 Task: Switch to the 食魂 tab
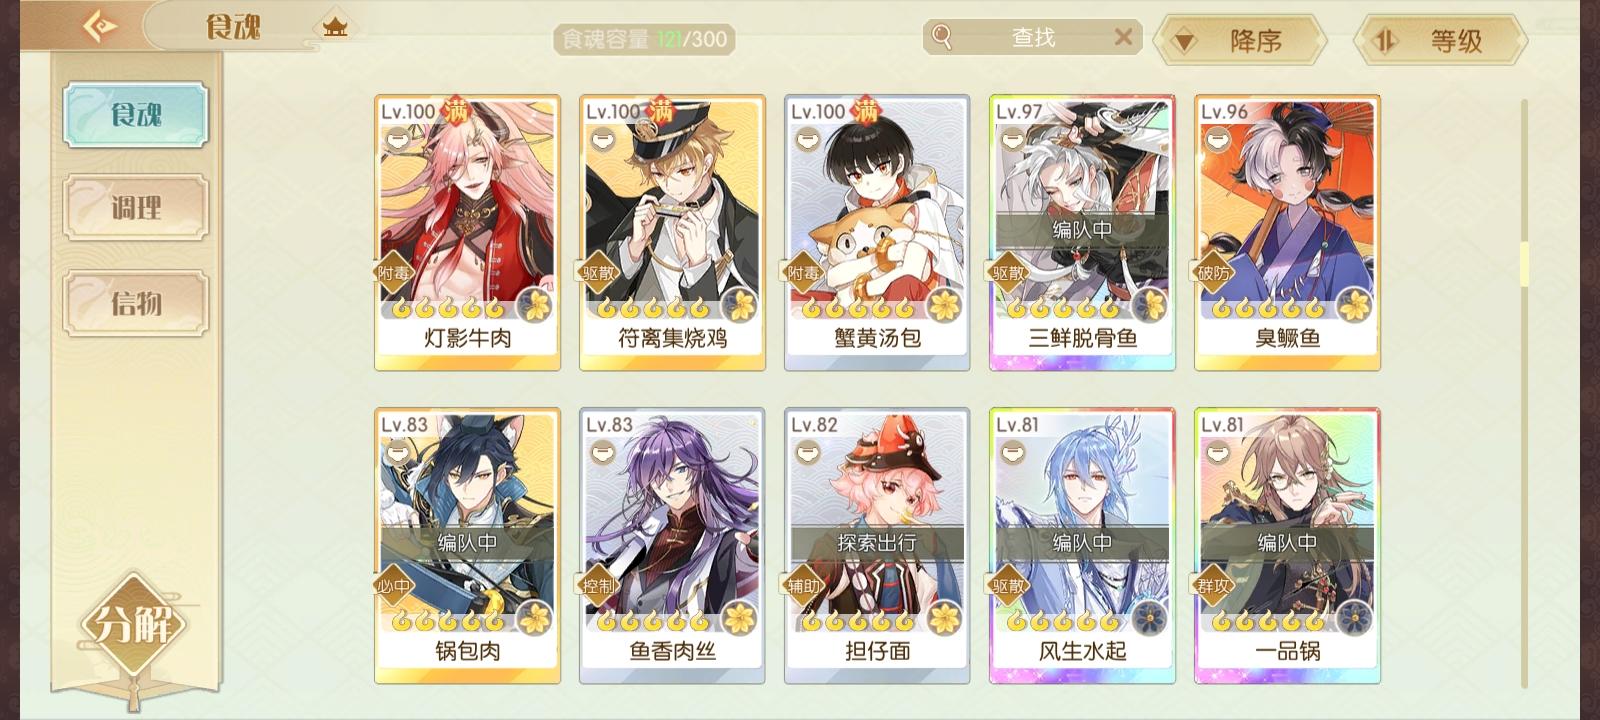tap(136, 115)
